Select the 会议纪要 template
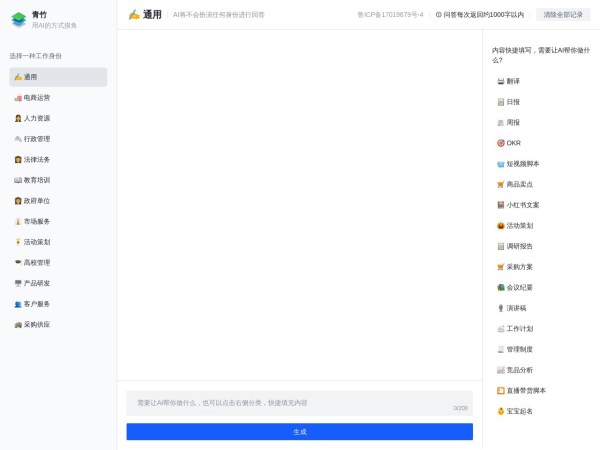This screenshot has height=450, width=600. click(x=515, y=287)
